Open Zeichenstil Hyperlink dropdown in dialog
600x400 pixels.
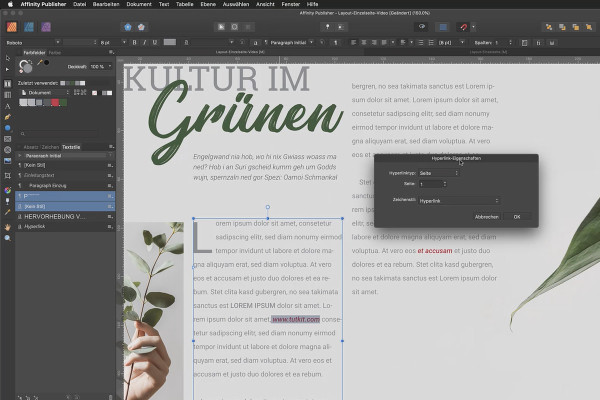[x=459, y=201]
